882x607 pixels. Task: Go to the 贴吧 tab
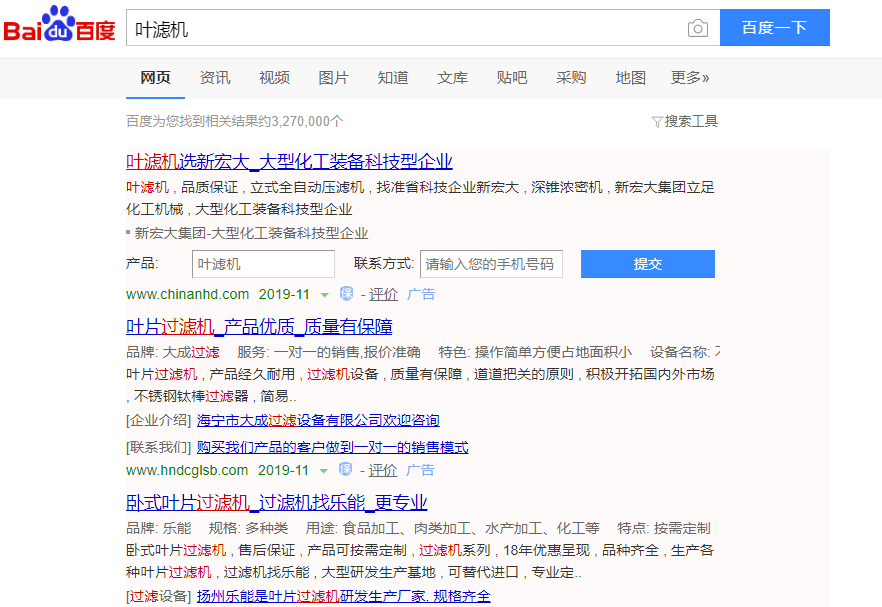click(x=512, y=78)
